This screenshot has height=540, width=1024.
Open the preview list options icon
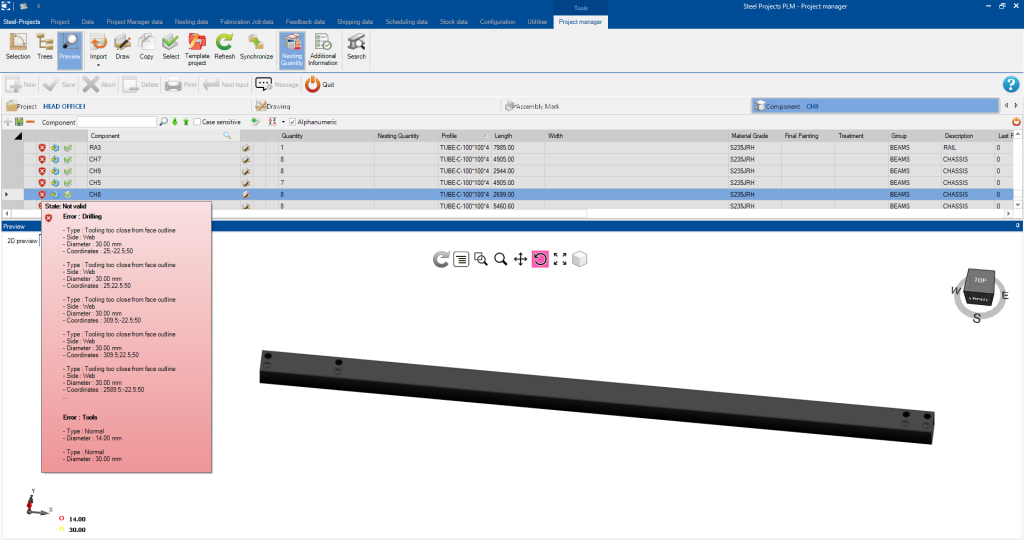click(x=461, y=259)
